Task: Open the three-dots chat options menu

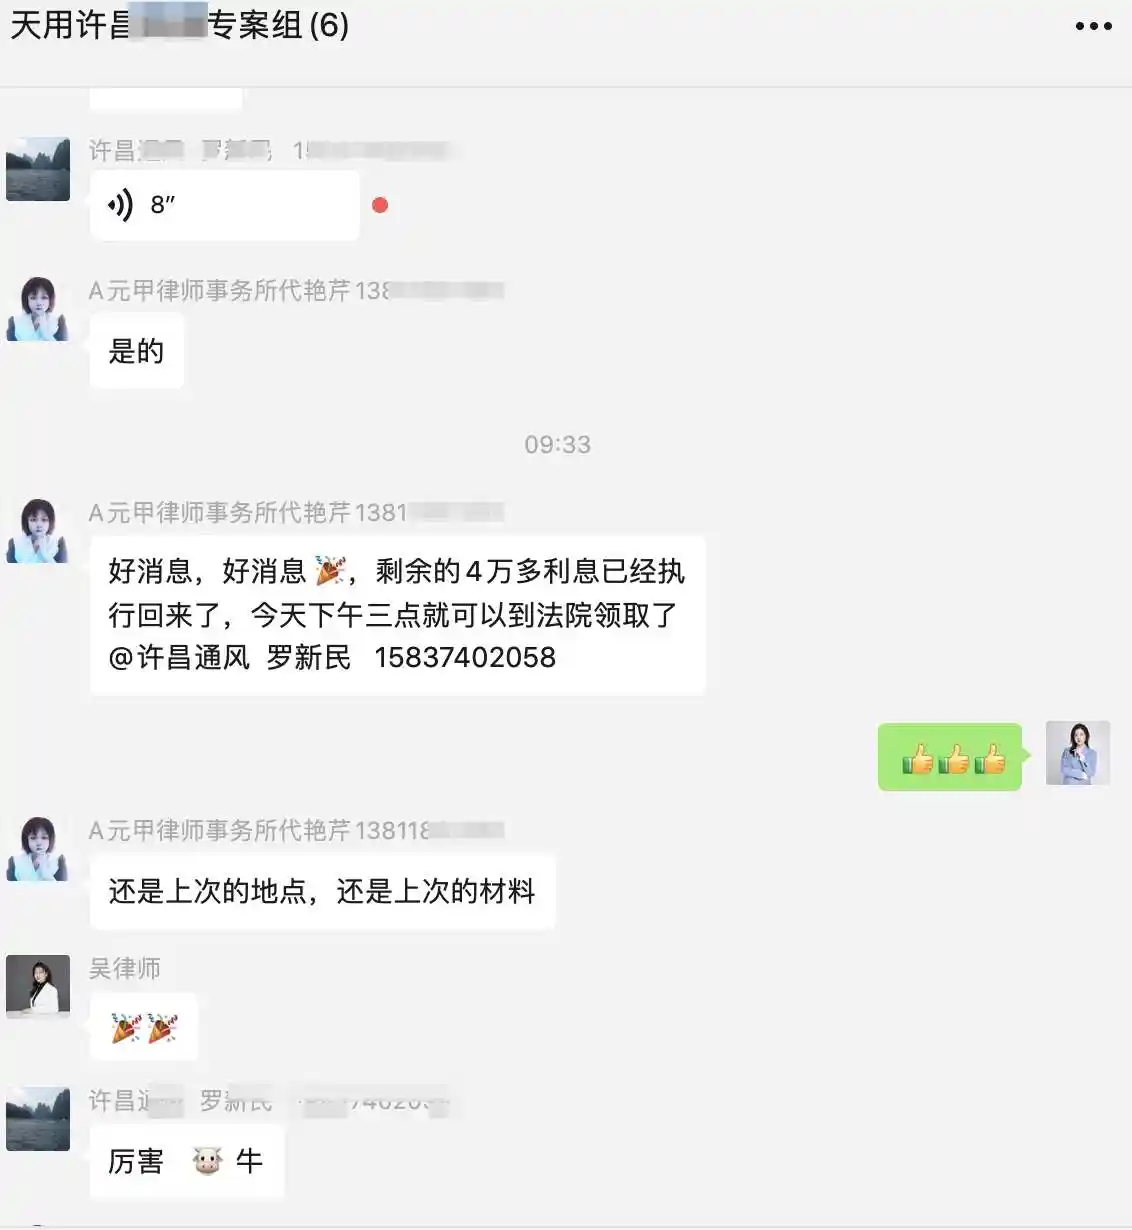Action: (x=1093, y=26)
